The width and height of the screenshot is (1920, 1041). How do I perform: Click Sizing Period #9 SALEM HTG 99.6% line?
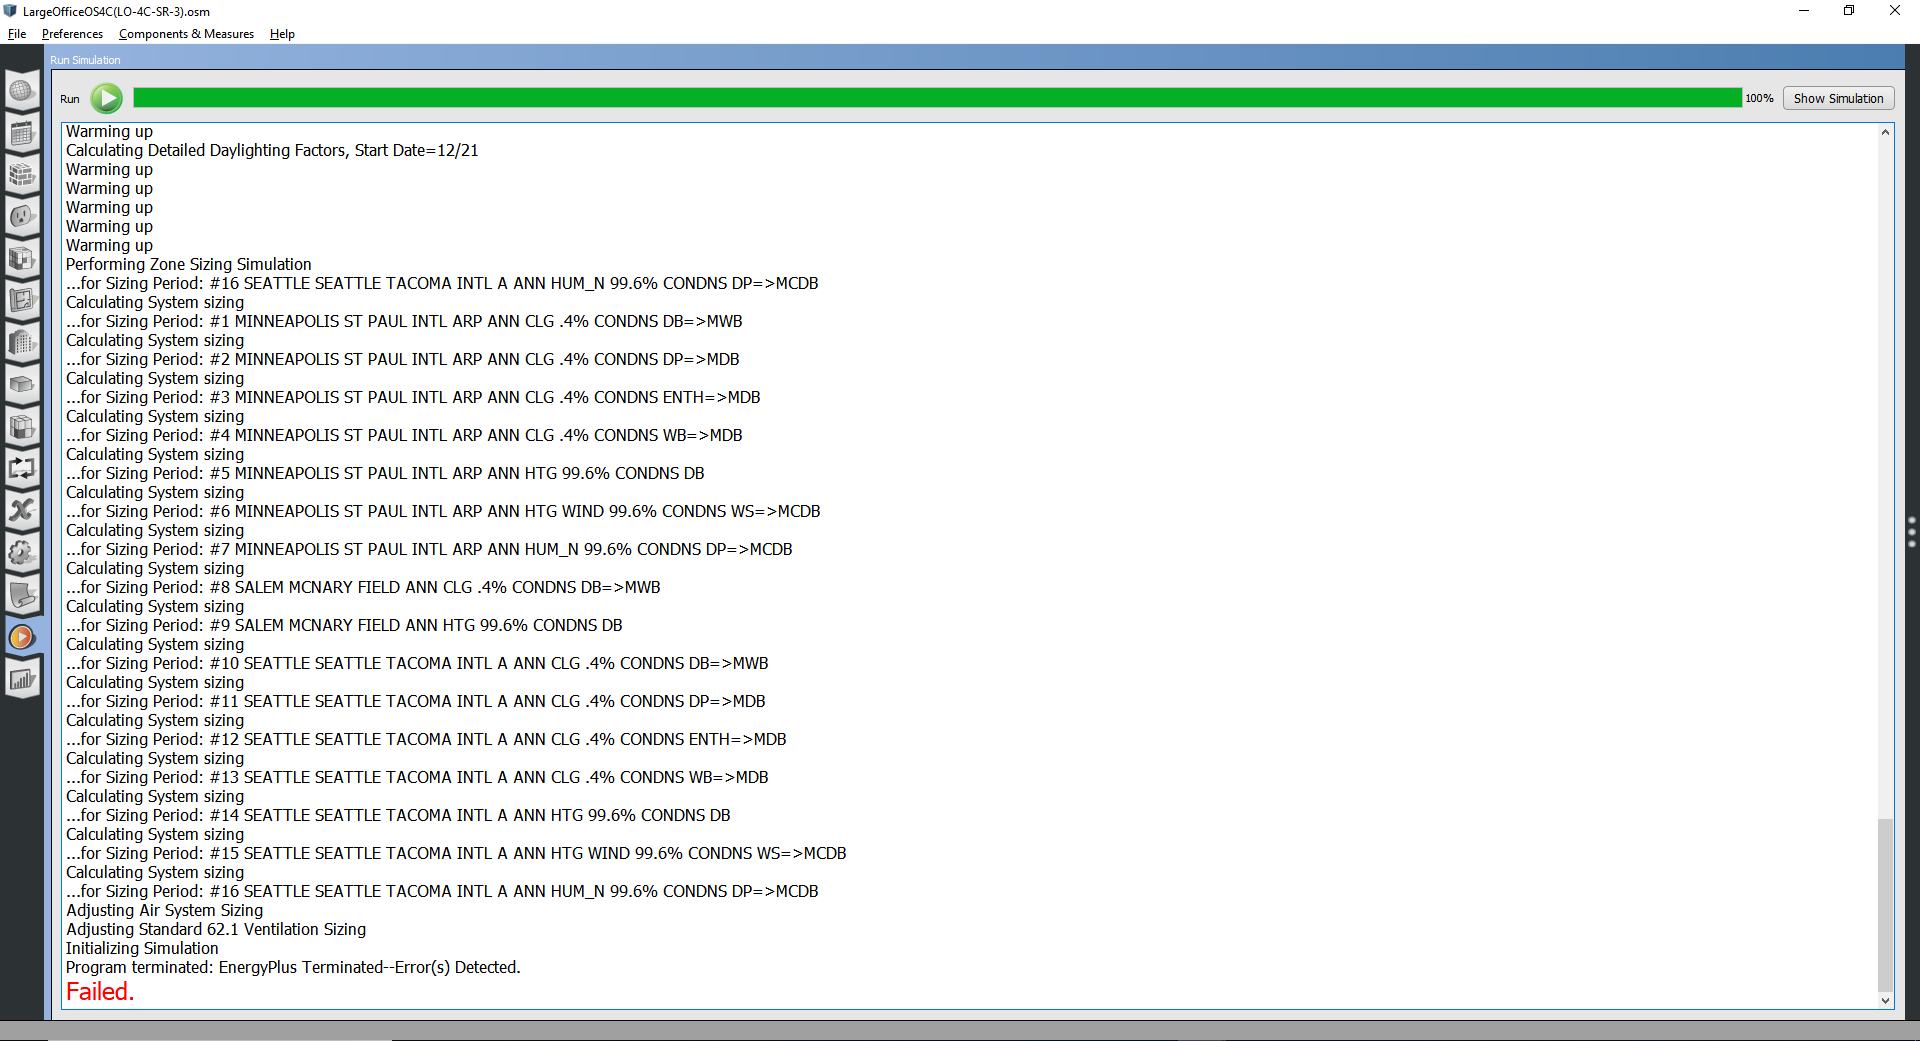[x=344, y=625]
